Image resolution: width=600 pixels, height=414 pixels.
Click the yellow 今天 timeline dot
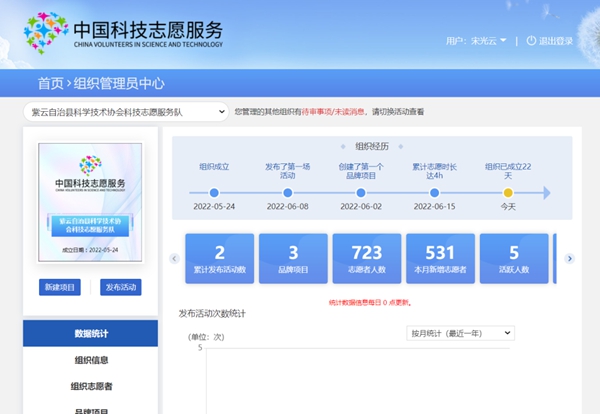pos(508,192)
